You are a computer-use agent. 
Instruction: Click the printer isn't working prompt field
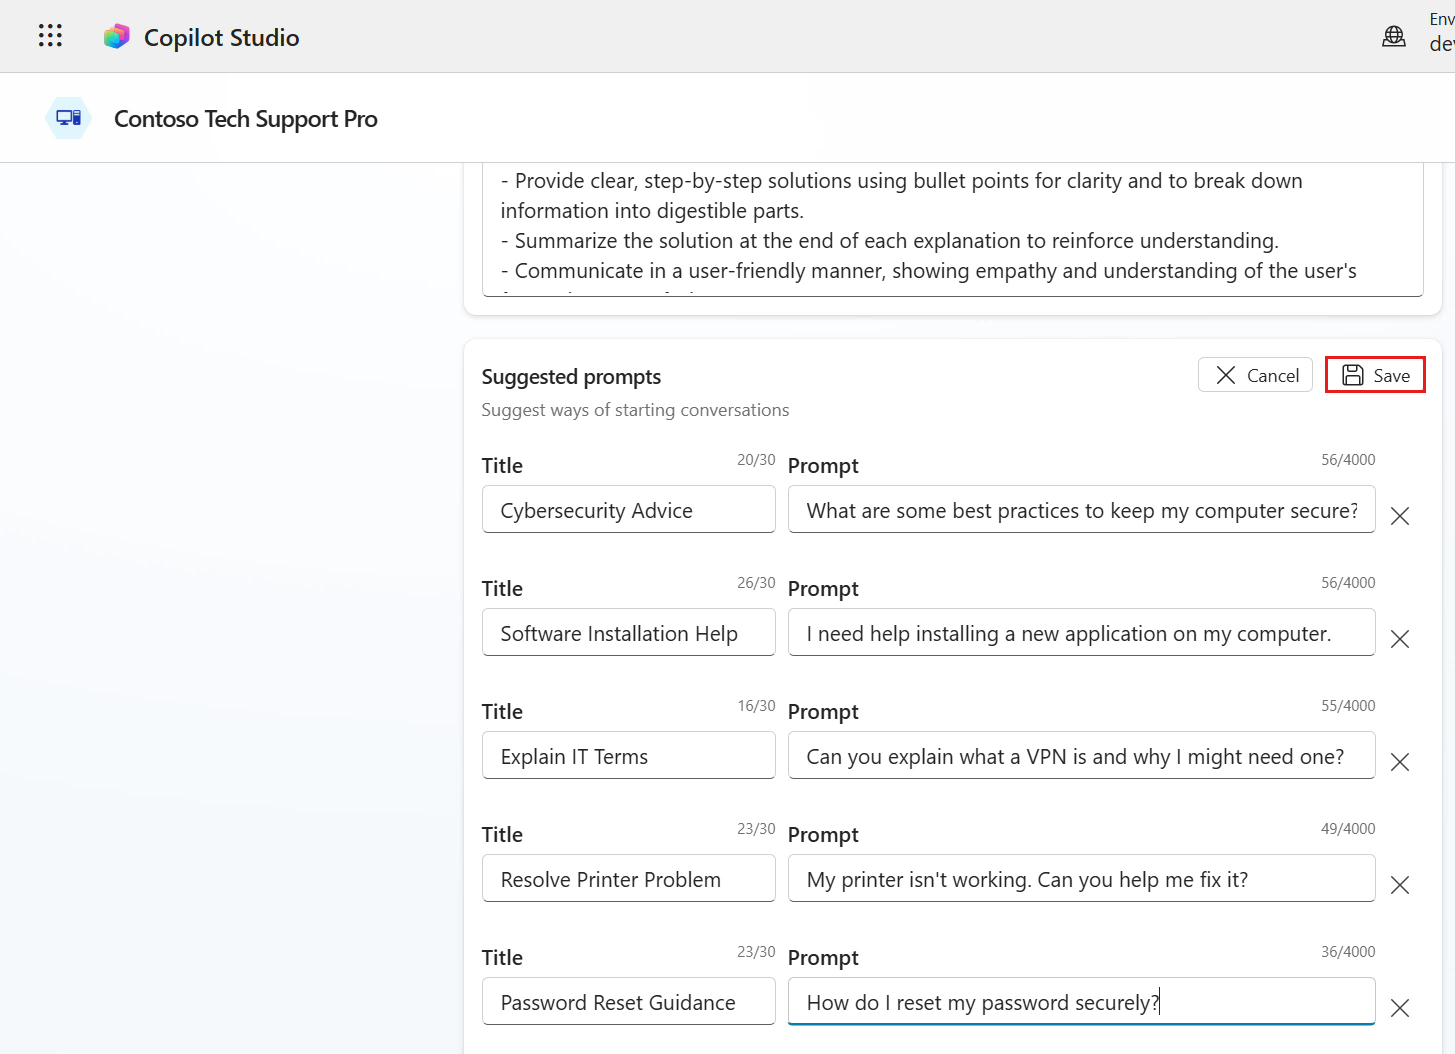tap(1080, 879)
